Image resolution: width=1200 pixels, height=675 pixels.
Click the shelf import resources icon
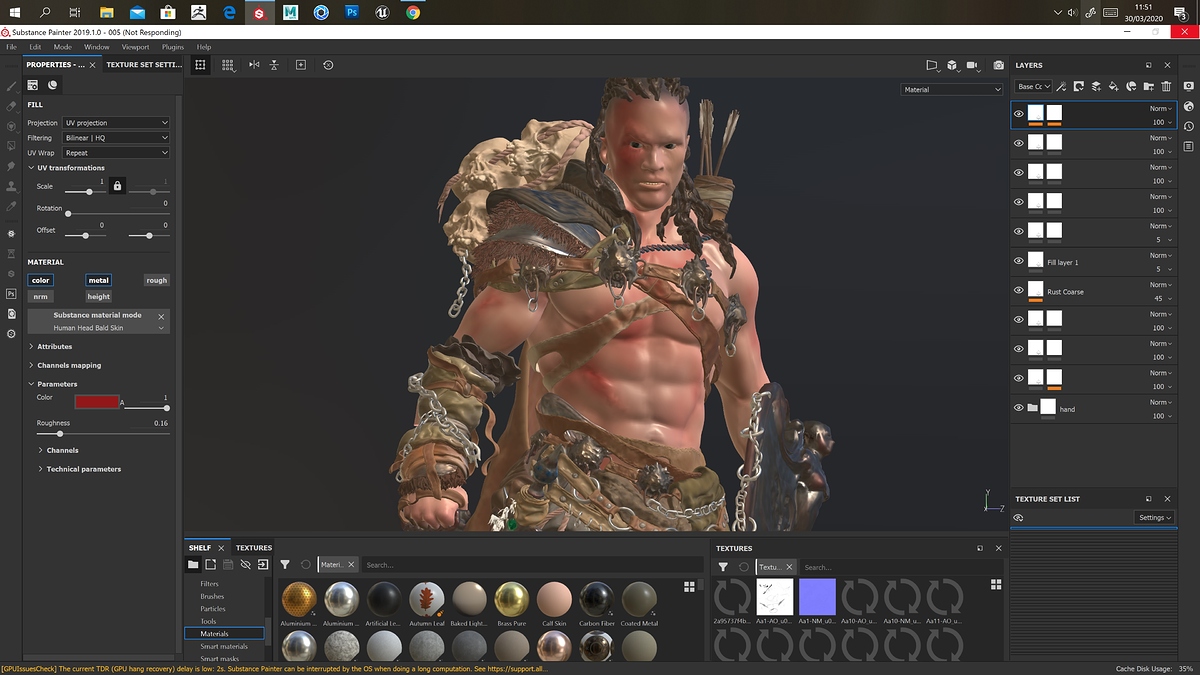(x=263, y=565)
